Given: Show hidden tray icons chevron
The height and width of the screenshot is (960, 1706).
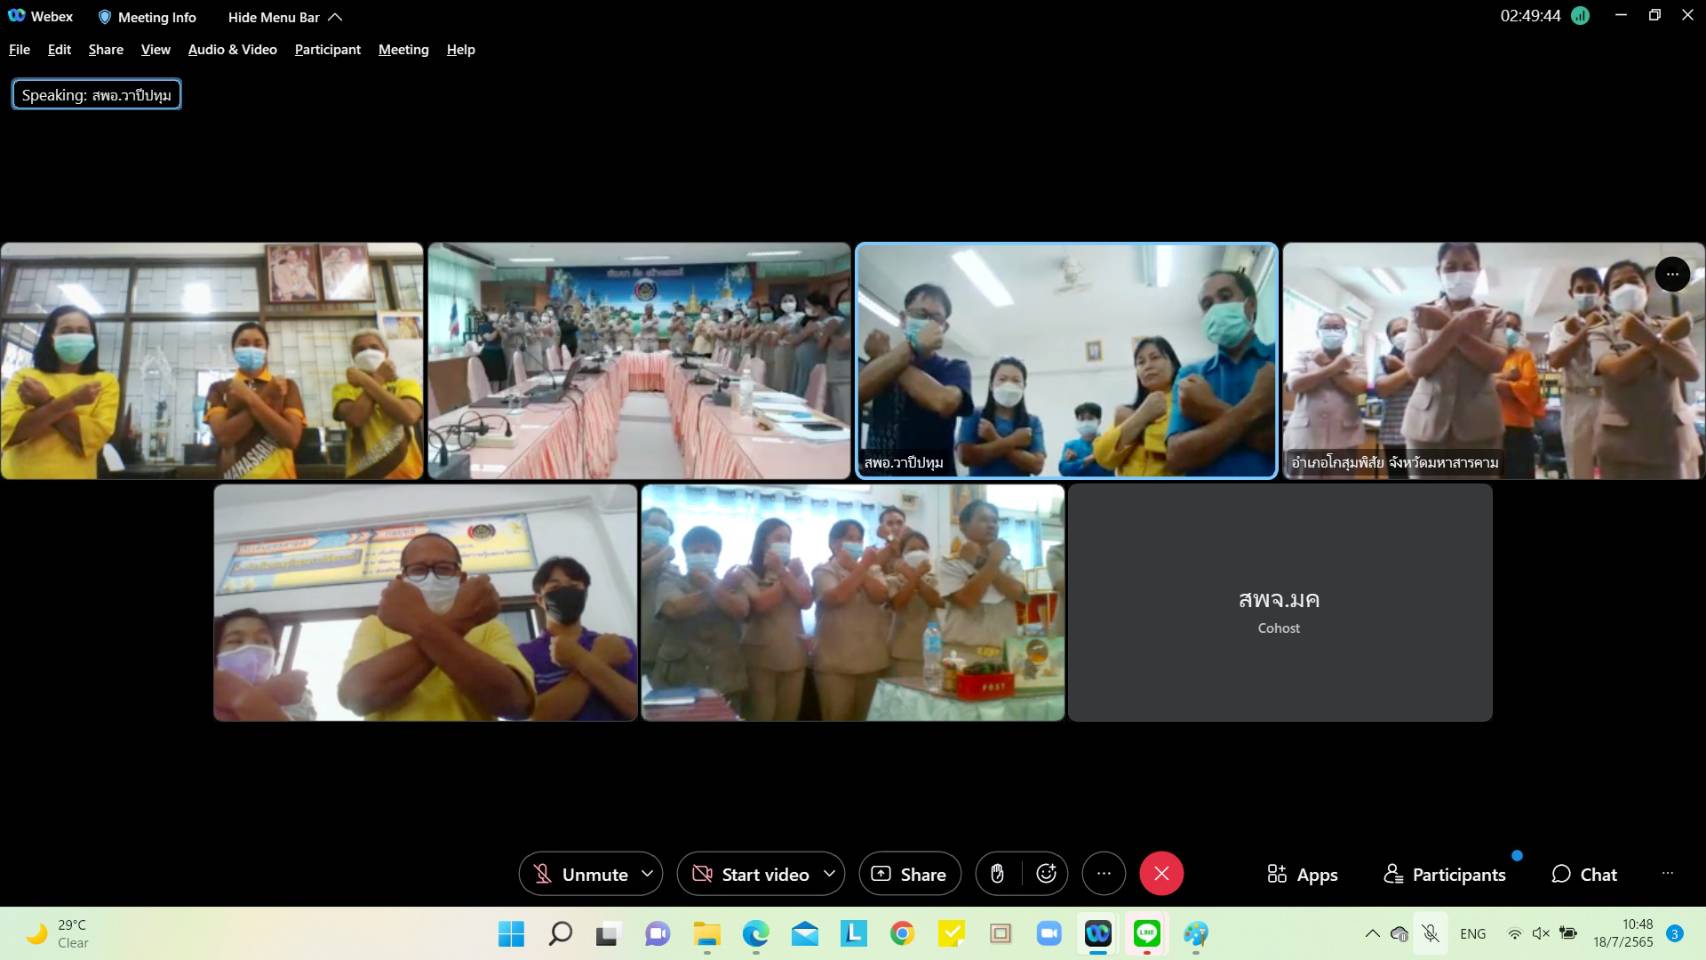Looking at the screenshot, I should [1372, 934].
